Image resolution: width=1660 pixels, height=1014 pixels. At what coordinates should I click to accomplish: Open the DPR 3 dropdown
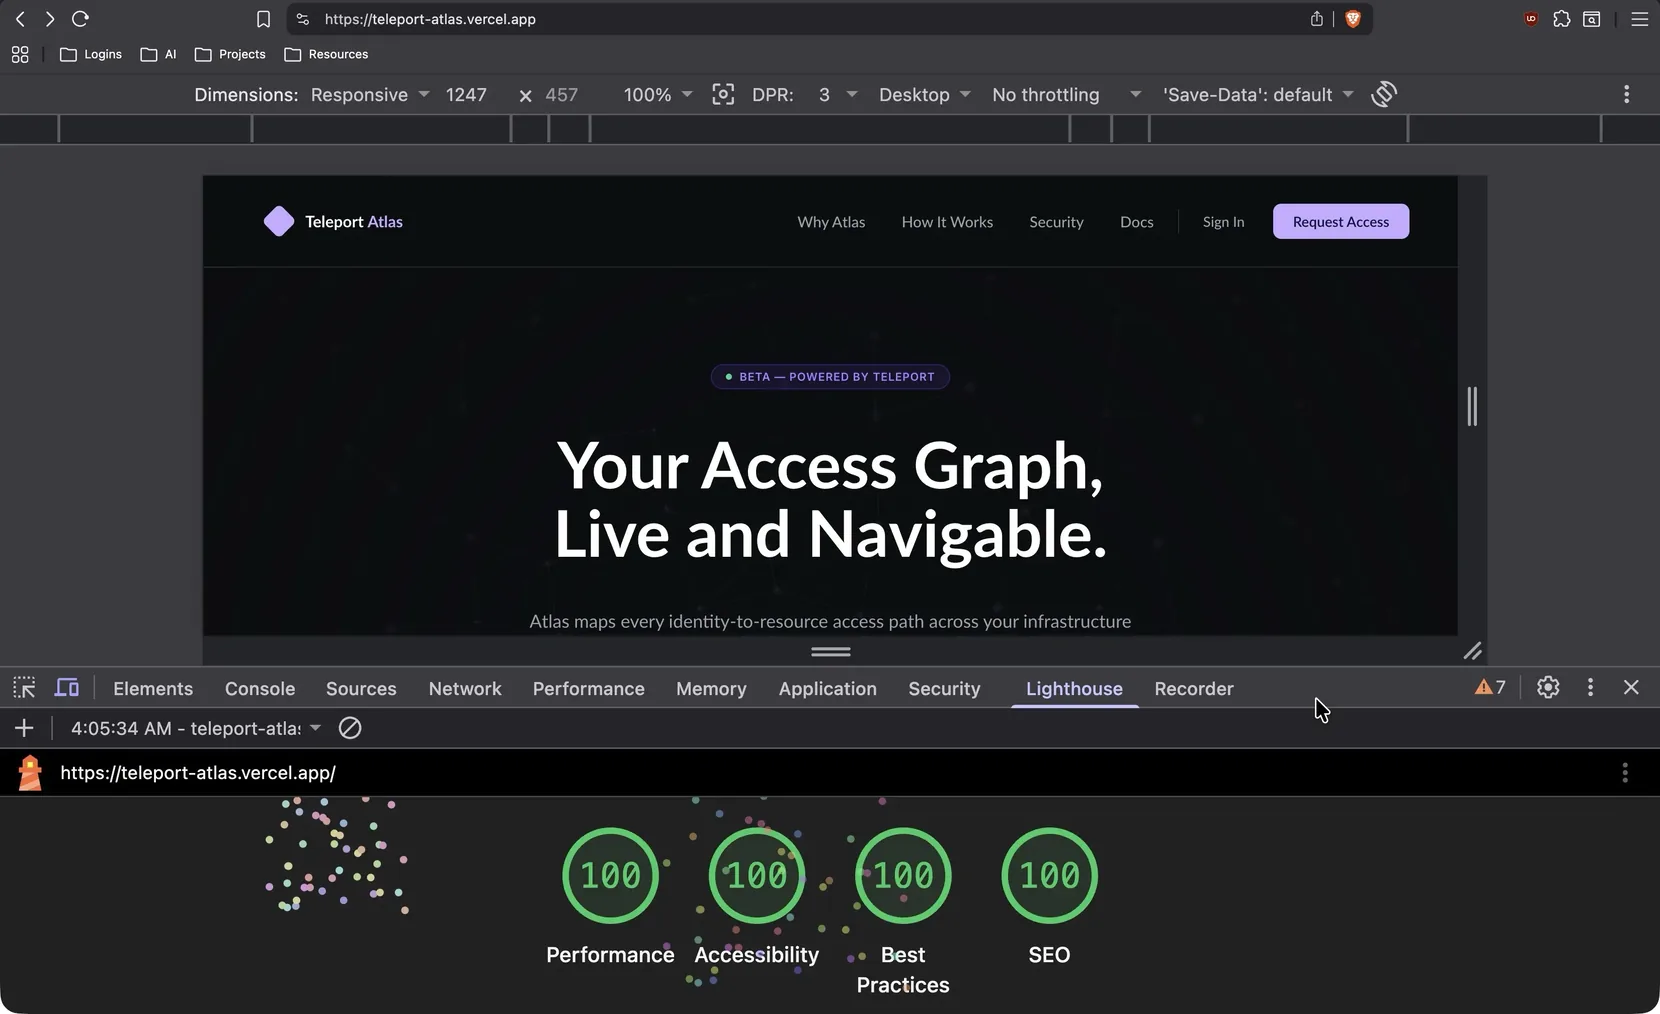tap(838, 94)
